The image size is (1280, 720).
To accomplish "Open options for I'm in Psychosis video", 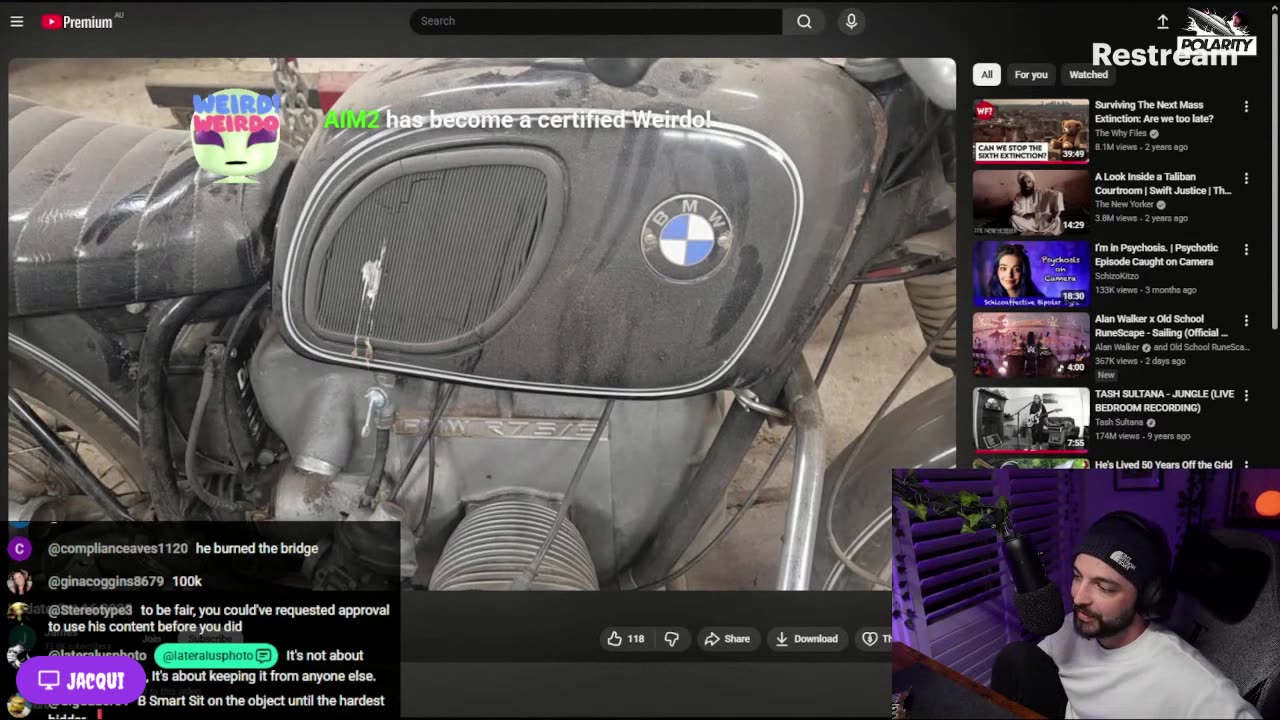I will tap(1246, 249).
